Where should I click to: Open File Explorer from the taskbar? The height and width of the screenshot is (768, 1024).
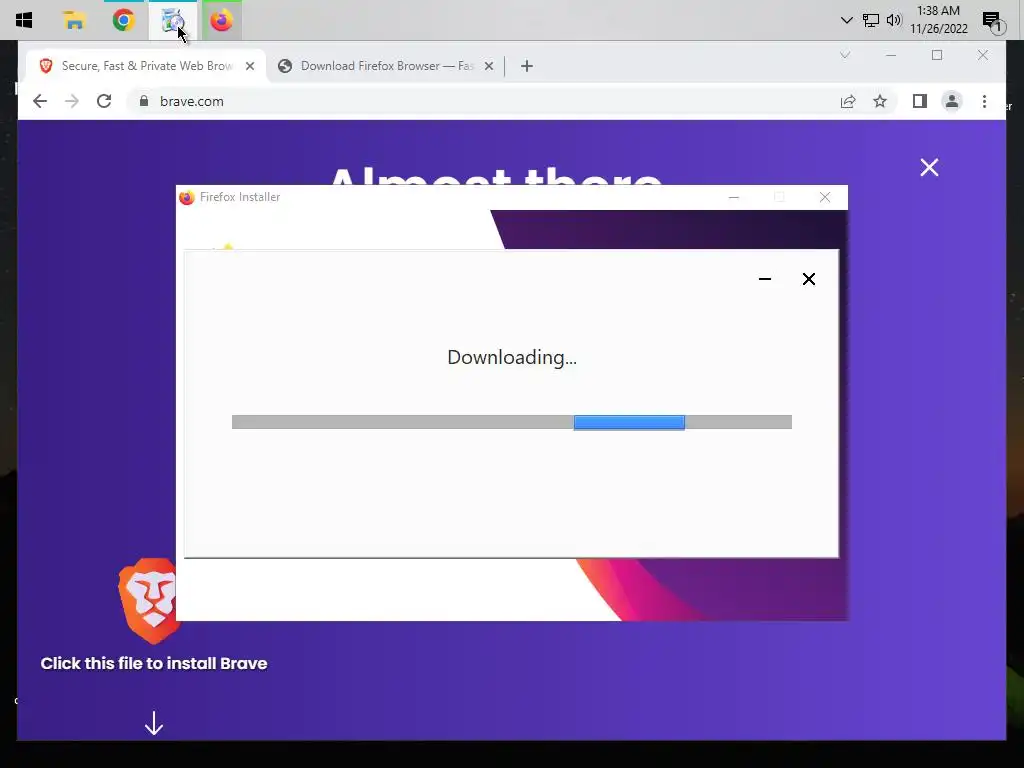coord(74,20)
